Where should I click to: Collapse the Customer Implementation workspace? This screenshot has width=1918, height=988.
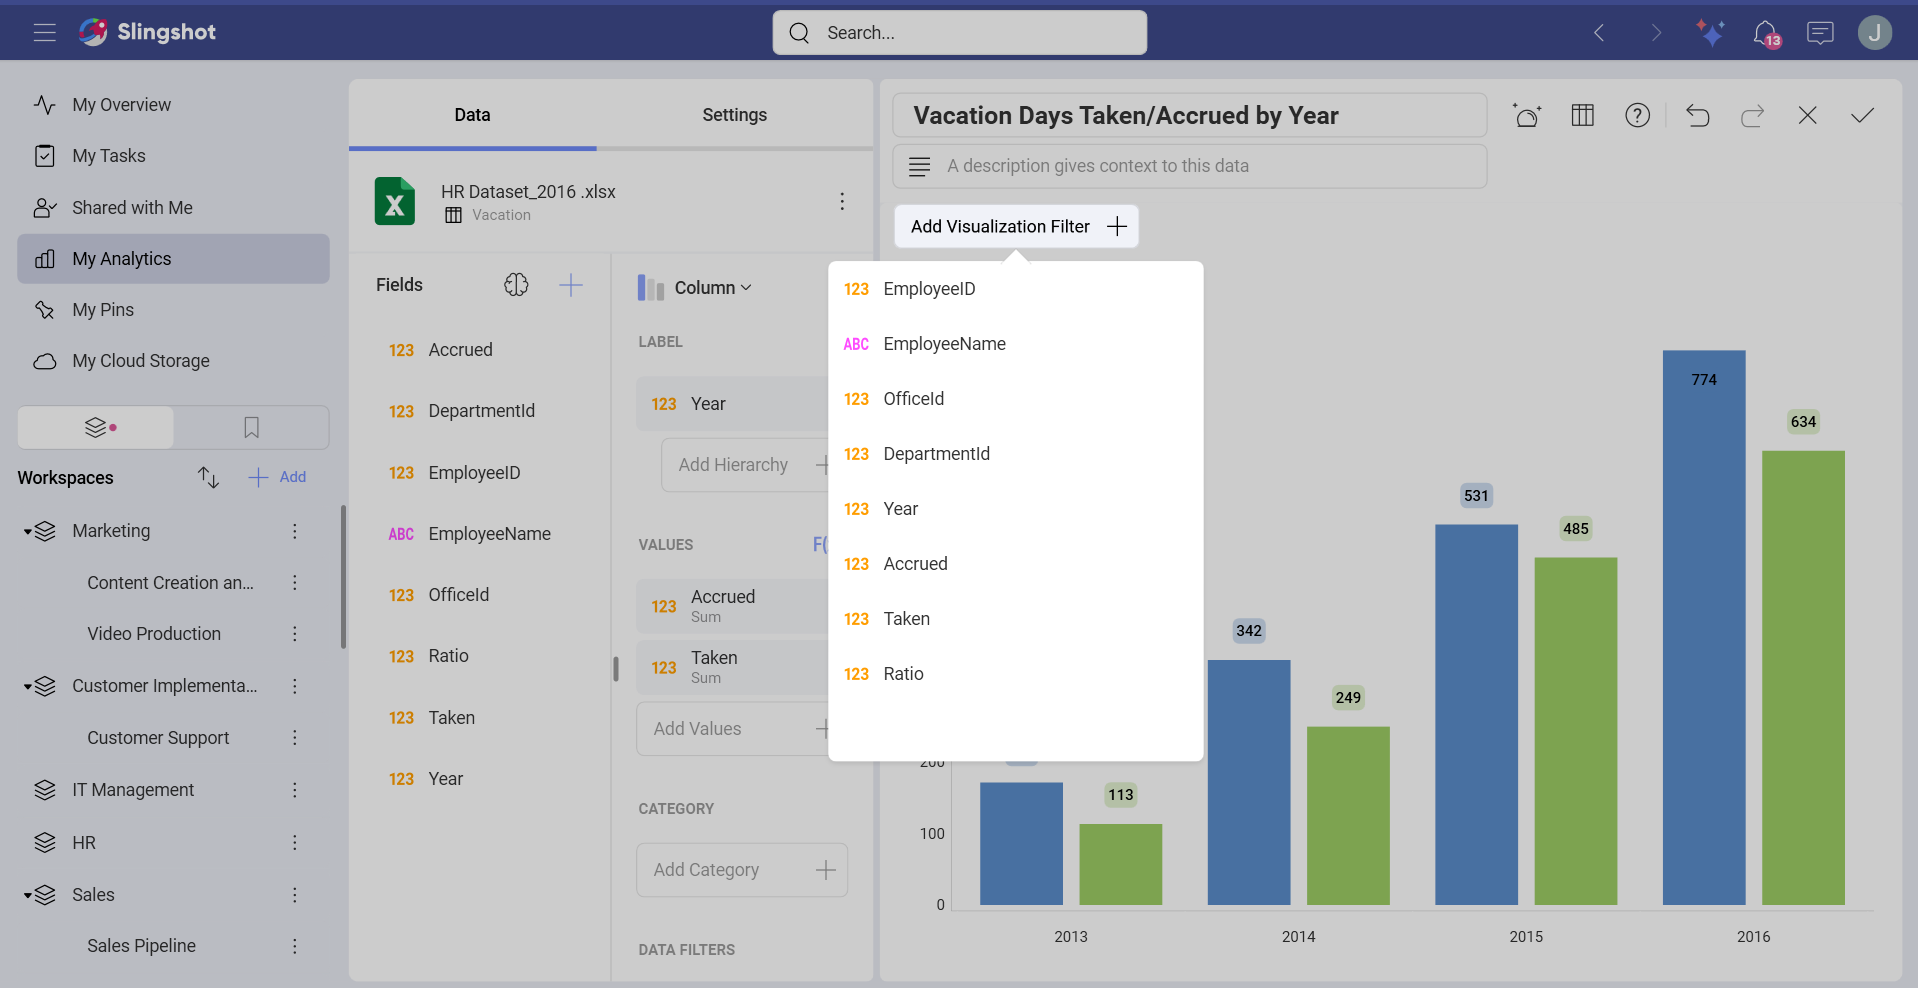coord(28,687)
